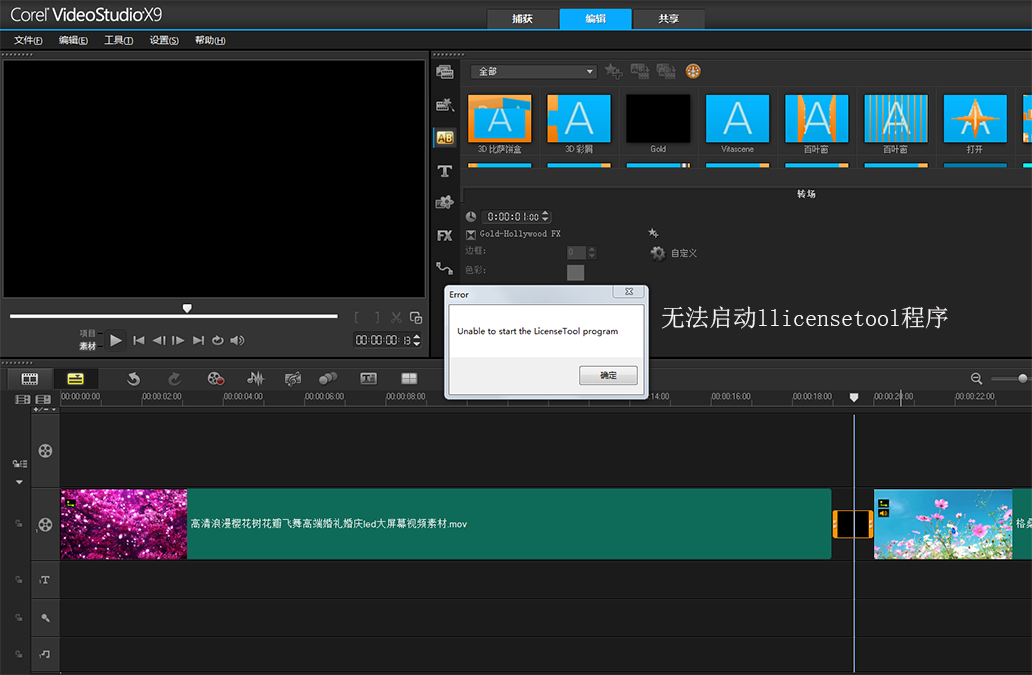1032x675 pixels.
Task: Open Record/Capture option icon
Action: coord(216,378)
